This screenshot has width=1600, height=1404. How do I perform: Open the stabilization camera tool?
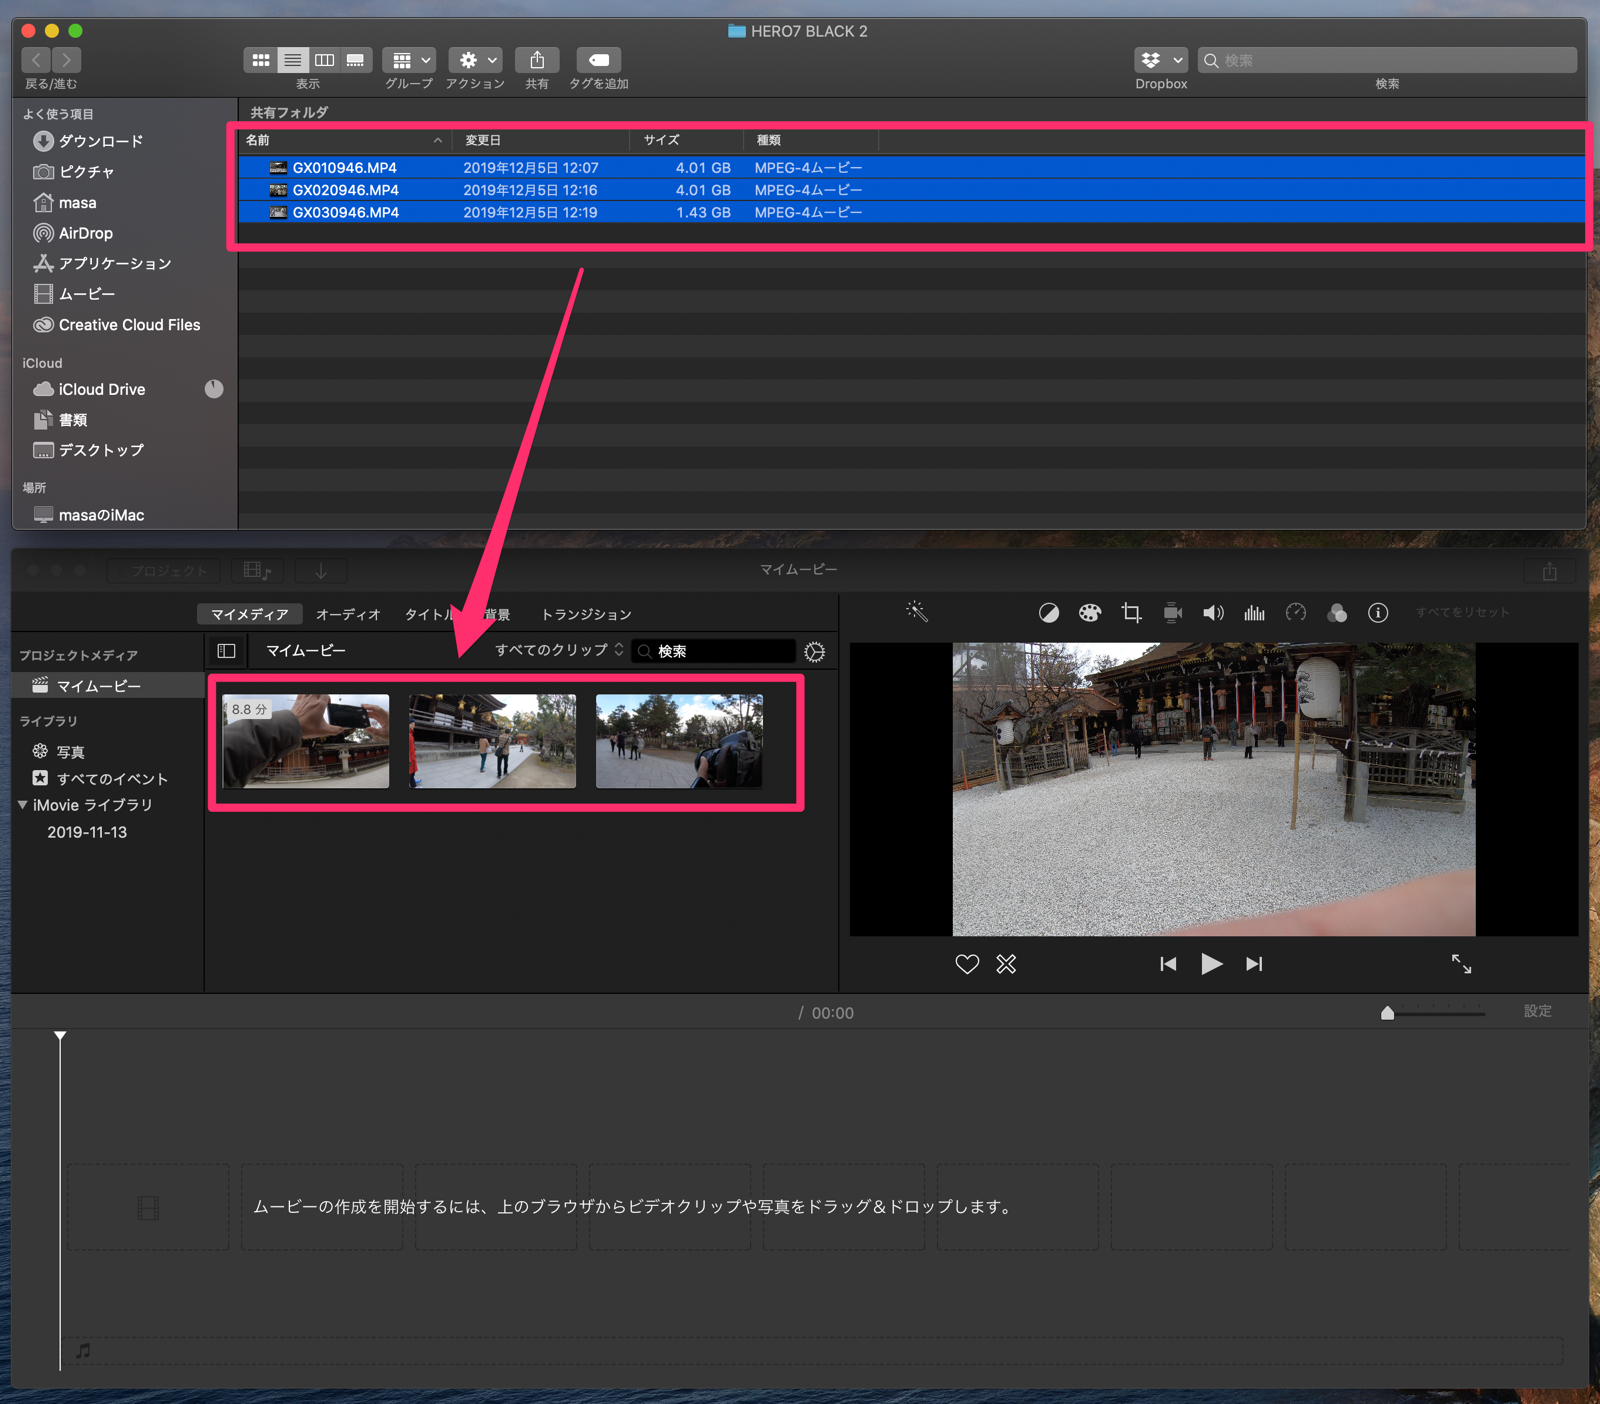click(x=1173, y=613)
